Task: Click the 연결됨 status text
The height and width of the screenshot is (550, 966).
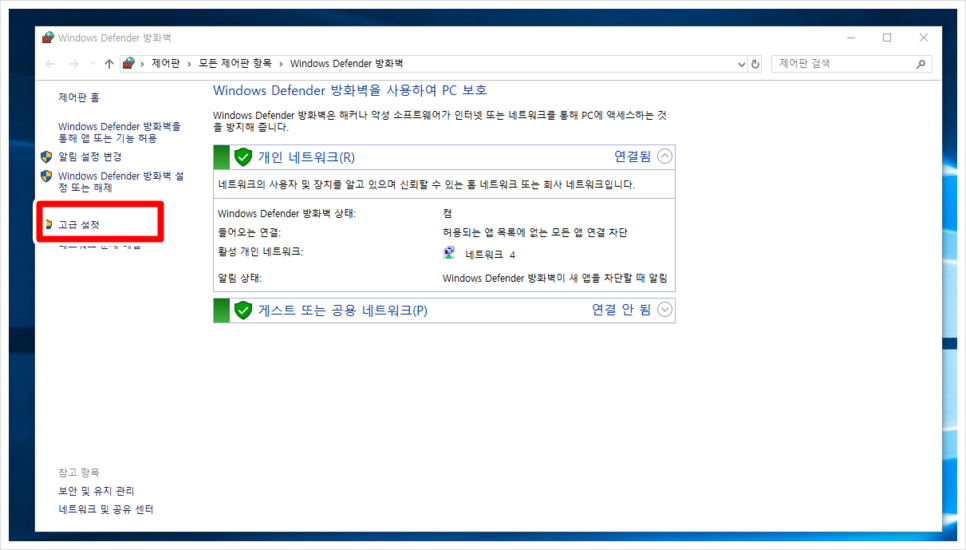Action: coord(632,156)
